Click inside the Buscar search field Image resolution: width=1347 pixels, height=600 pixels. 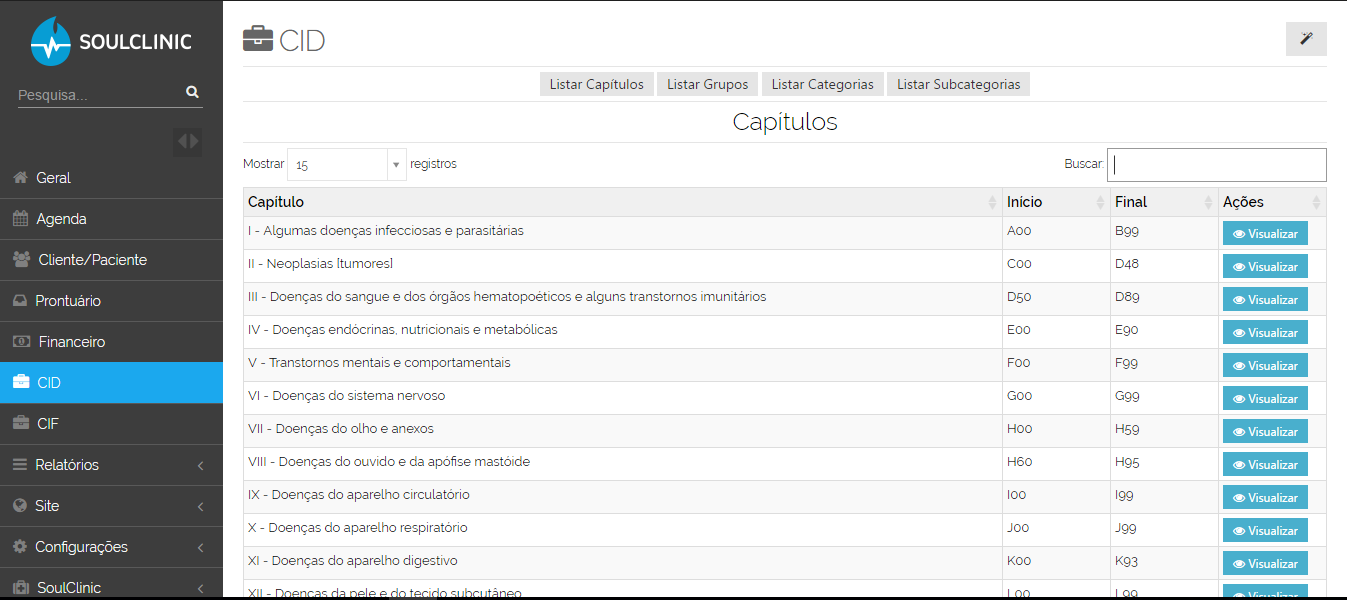(x=1216, y=164)
